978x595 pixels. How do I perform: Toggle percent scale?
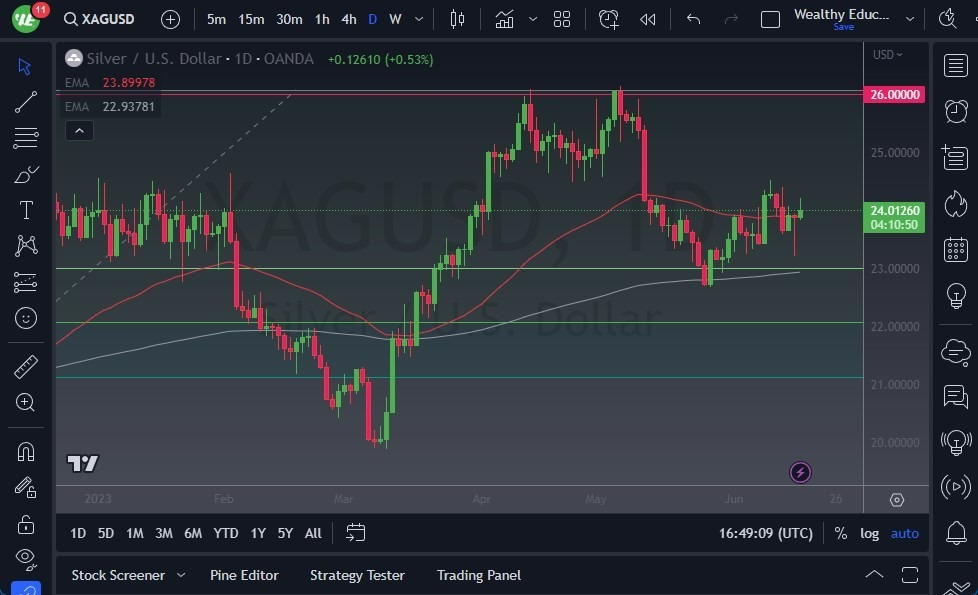(841, 533)
